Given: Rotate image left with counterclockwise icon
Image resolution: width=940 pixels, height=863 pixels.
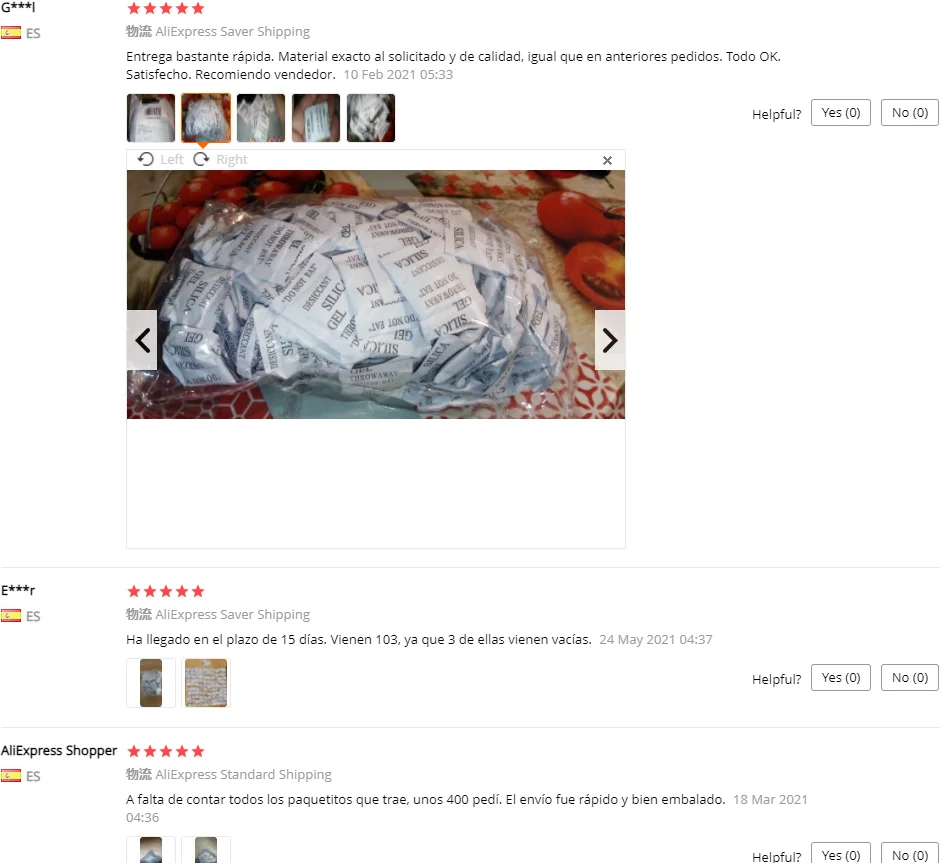Looking at the screenshot, I should [x=160, y=159].
